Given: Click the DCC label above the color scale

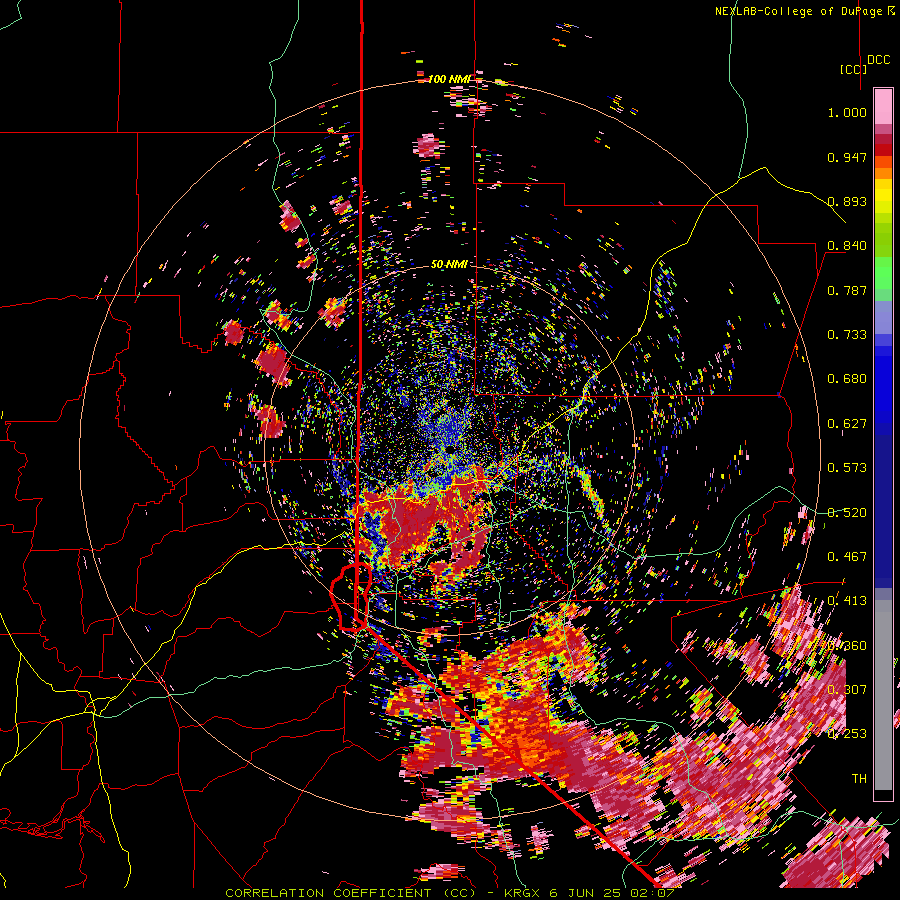Looking at the screenshot, I should pyautogui.click(x=878, y=60).
